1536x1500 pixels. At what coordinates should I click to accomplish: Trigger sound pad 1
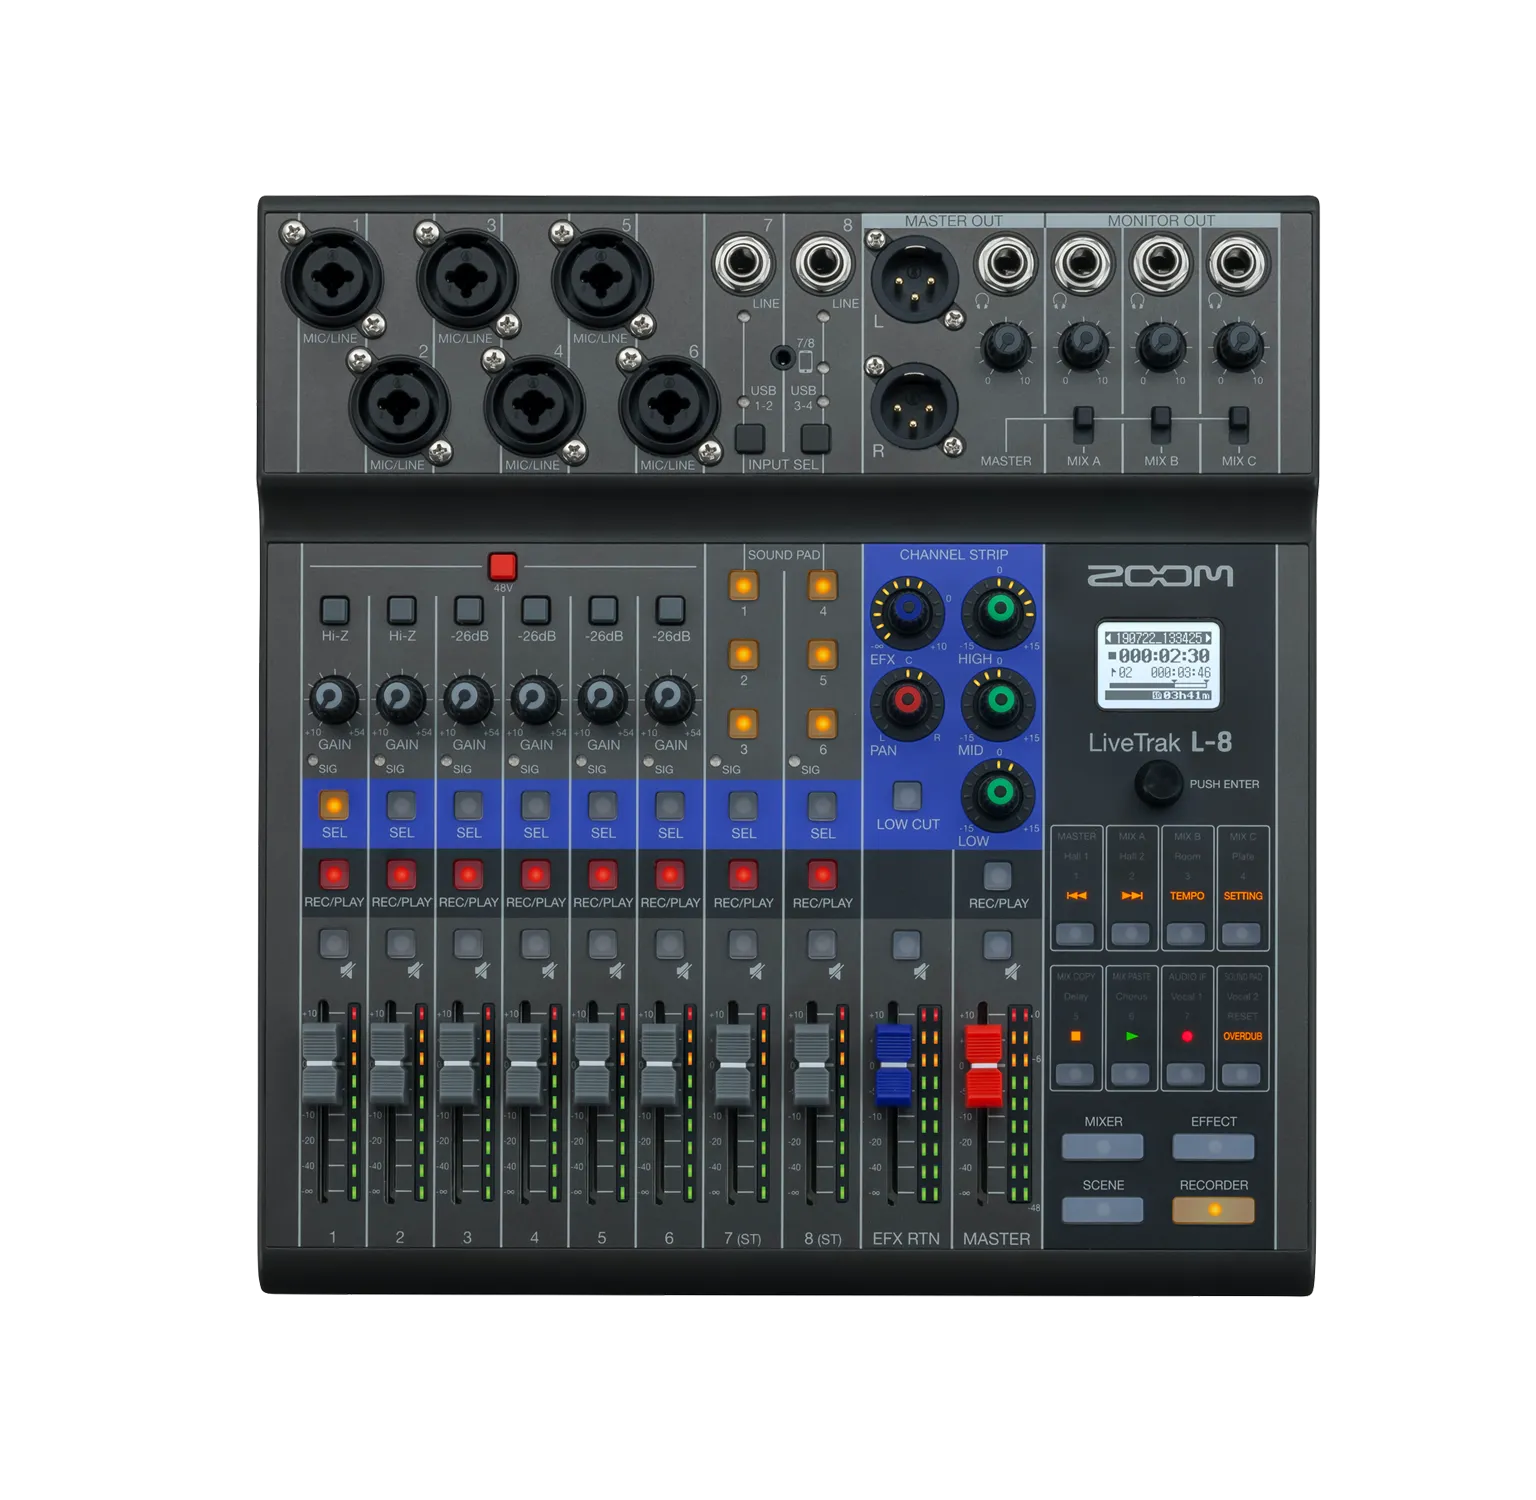743,586
